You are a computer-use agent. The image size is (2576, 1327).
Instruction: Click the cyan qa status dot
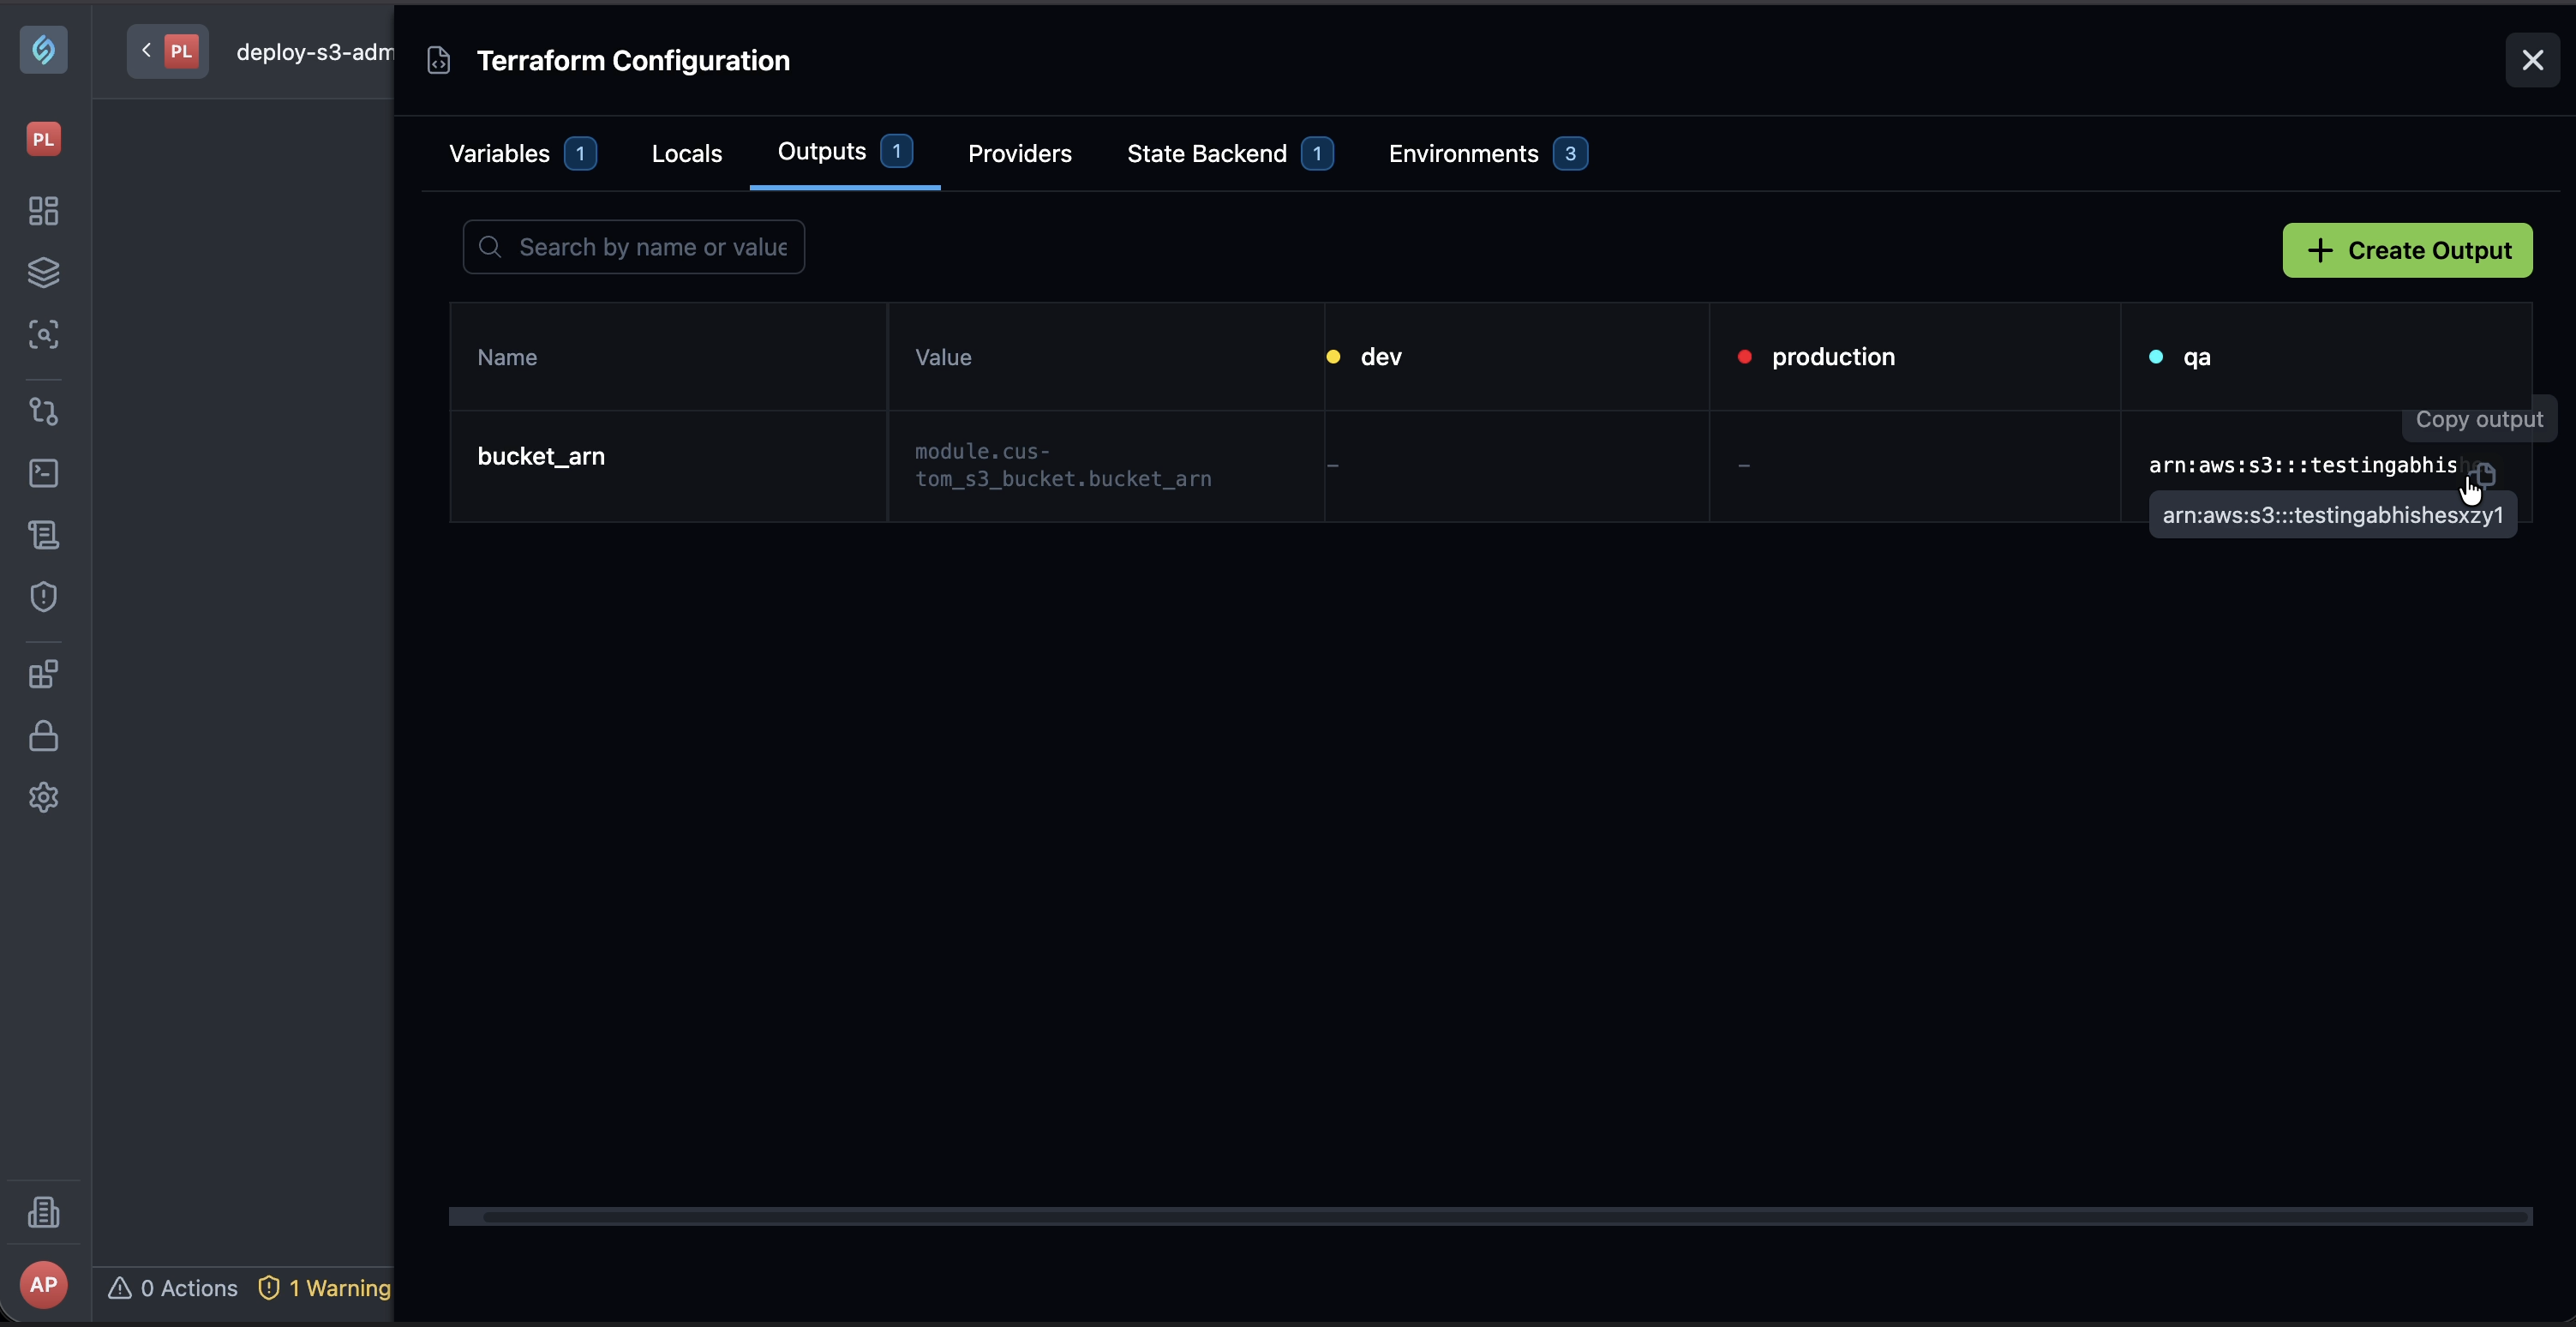click(2156, 357)
